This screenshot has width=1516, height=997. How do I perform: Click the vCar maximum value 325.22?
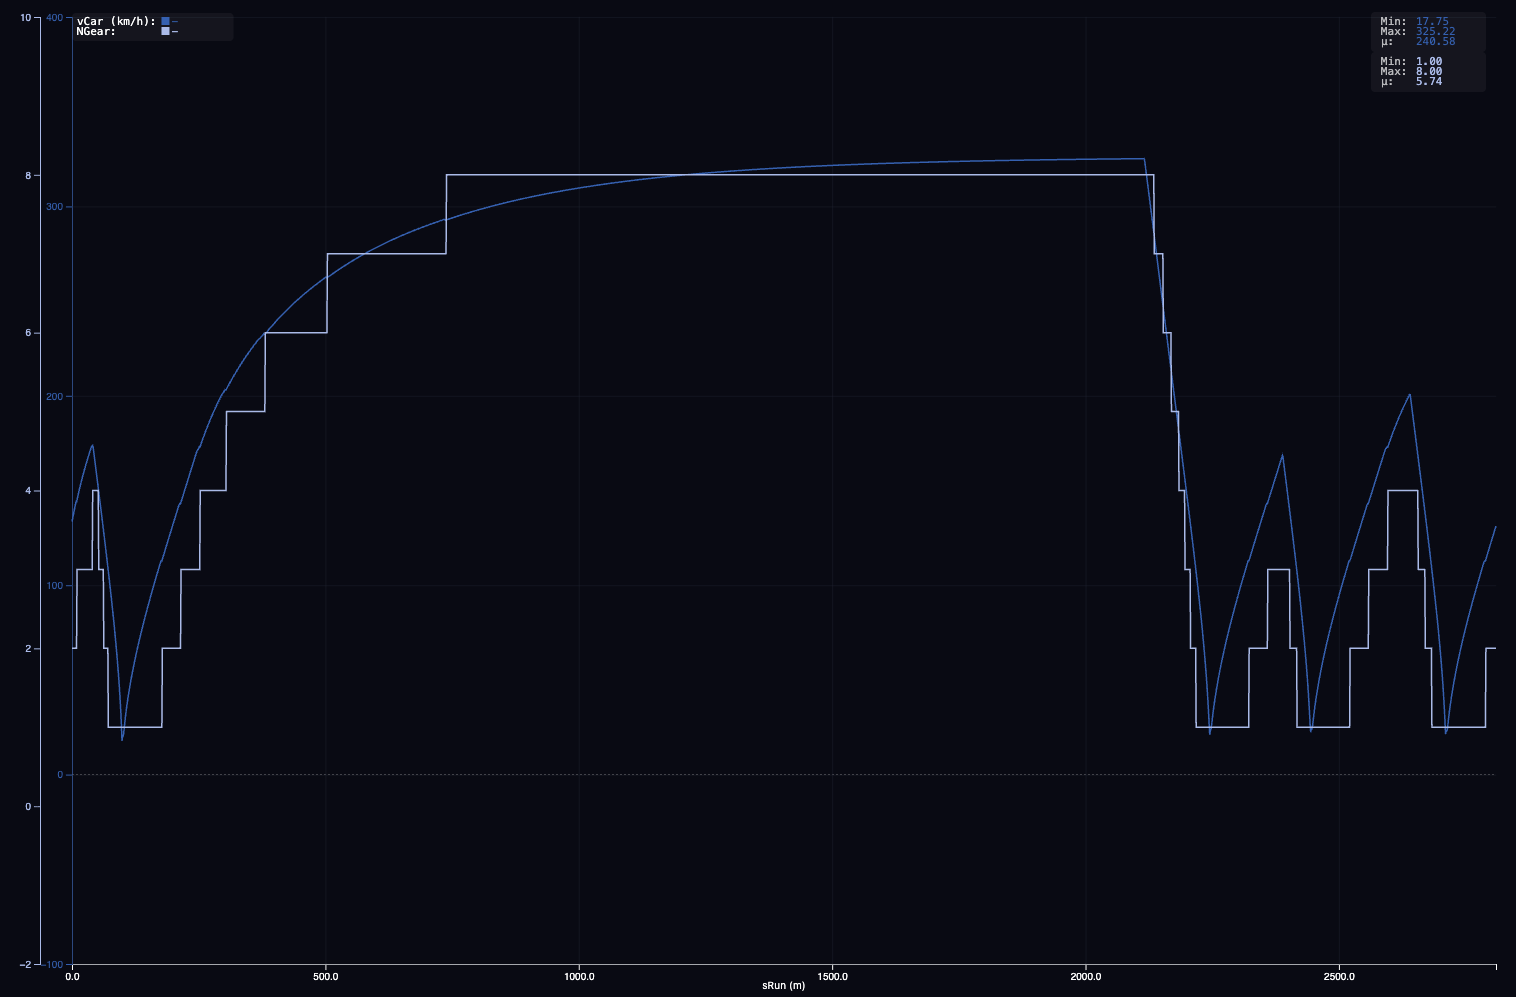[x=1435, y=31]
